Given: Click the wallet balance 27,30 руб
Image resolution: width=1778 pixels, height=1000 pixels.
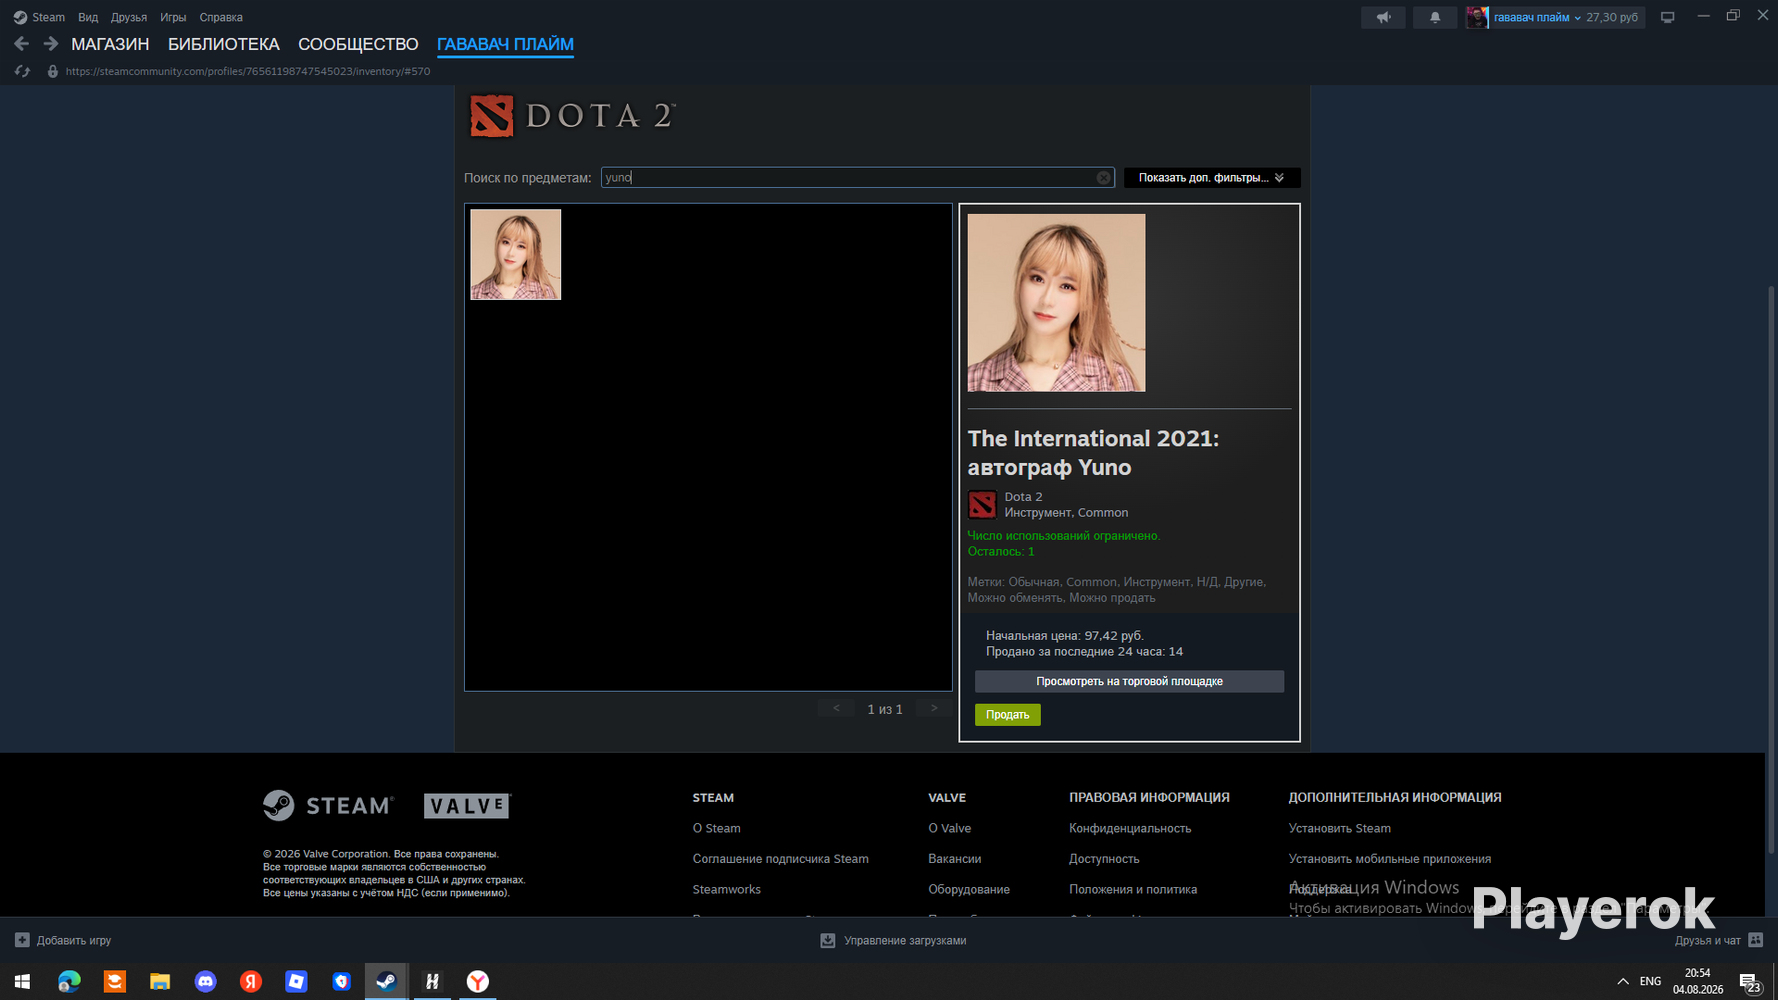Looking at the screenshot, I should point(1612,17).
